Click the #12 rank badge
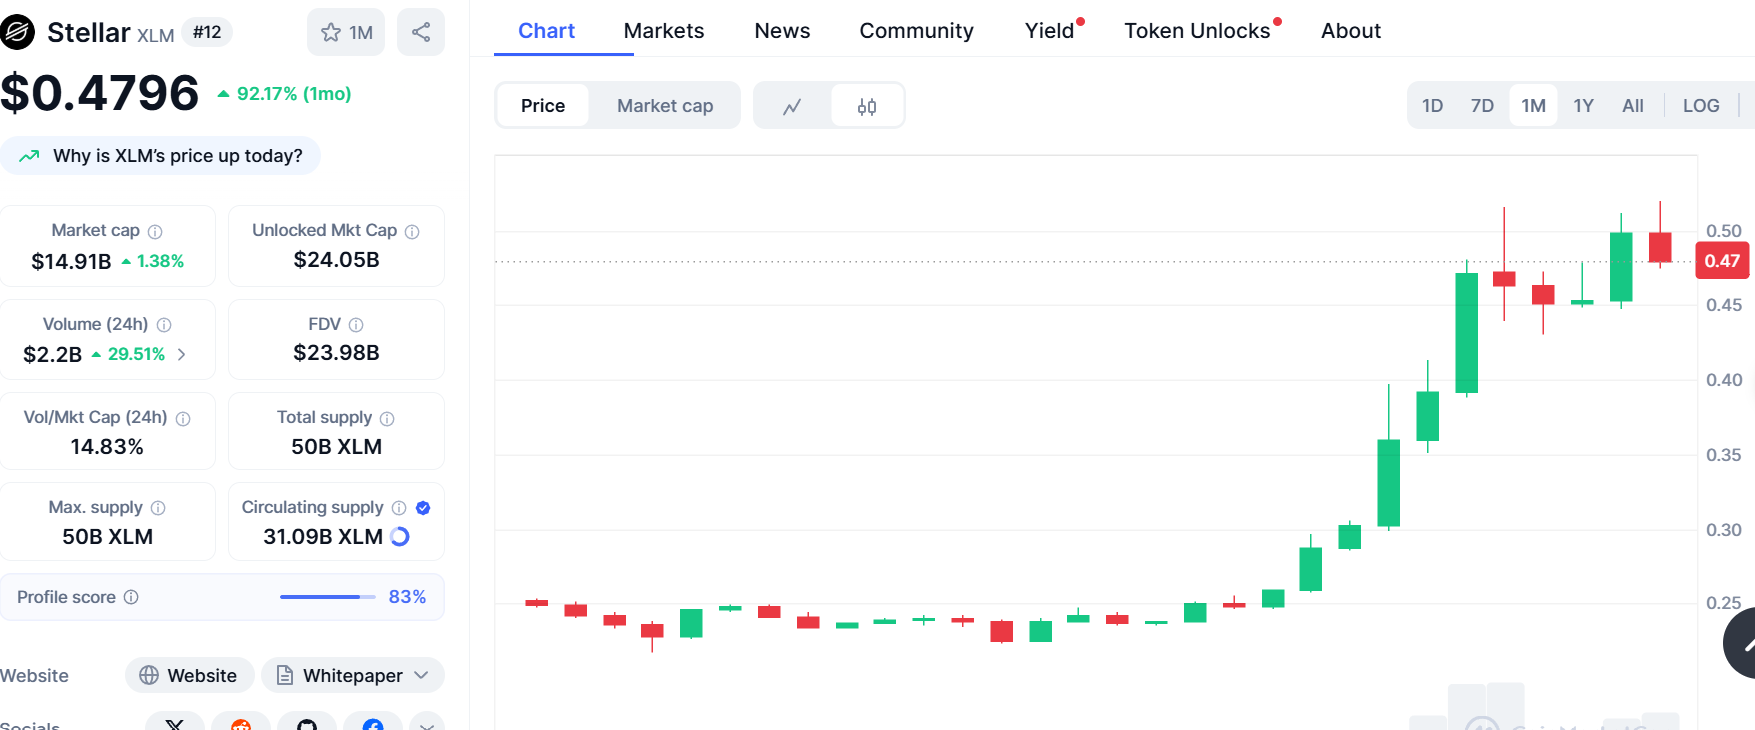Screen dimensions: 1755x730 coord(207,32)
